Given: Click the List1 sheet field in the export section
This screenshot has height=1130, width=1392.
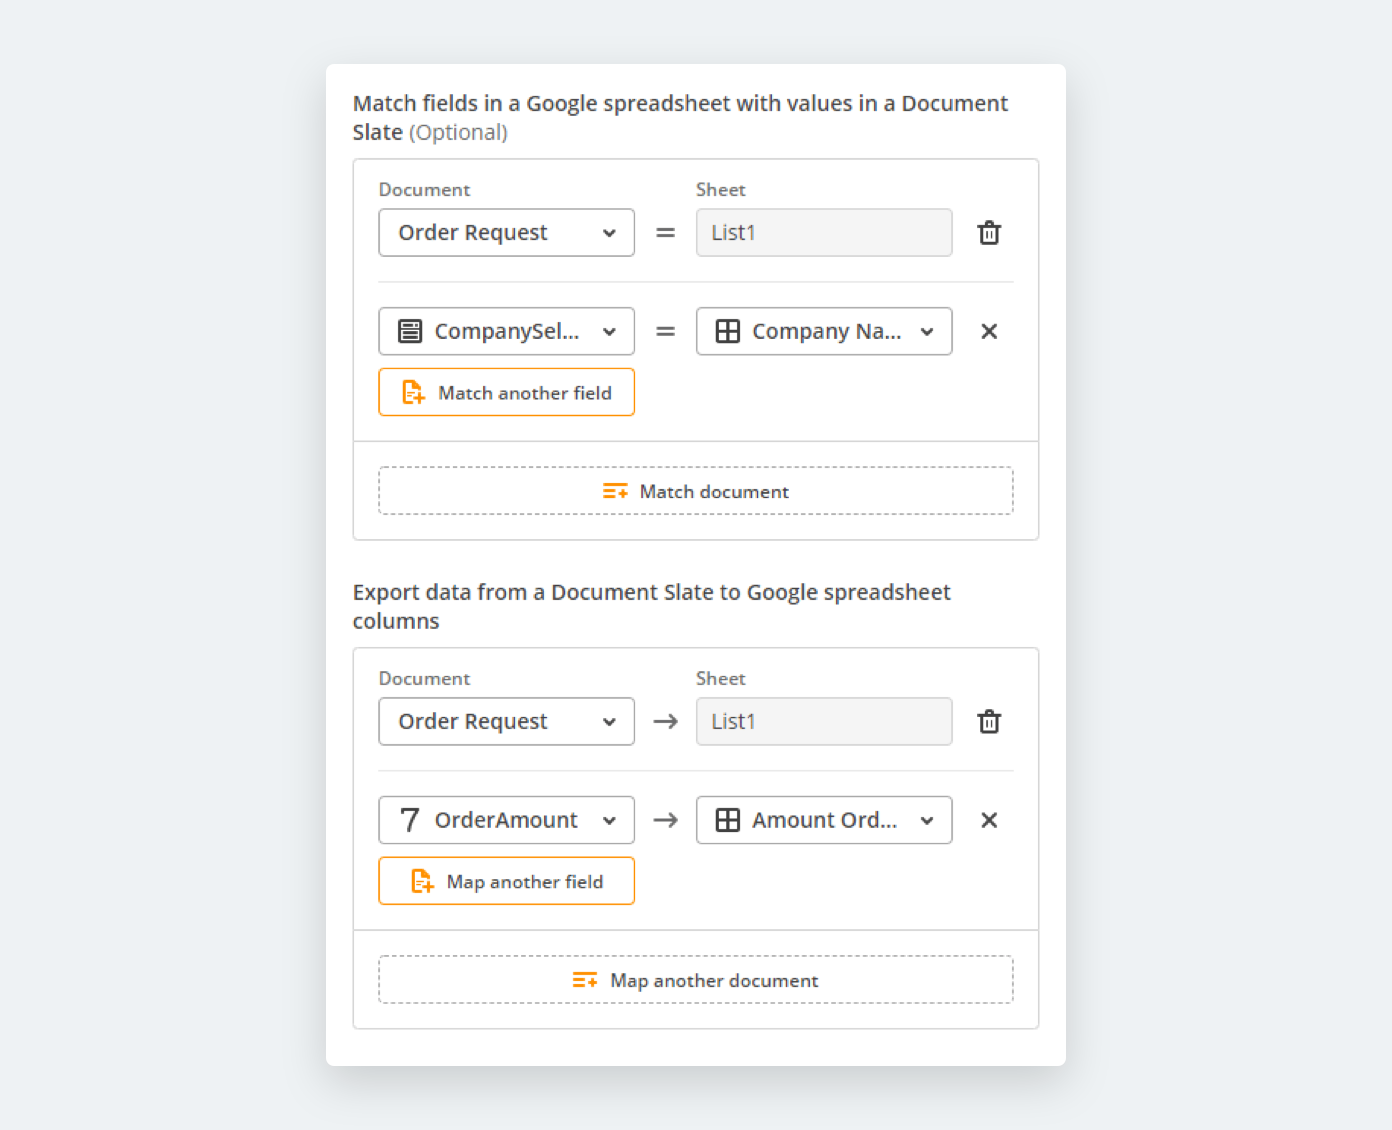Looking at the screenshot, I should (x=824, y=722).
